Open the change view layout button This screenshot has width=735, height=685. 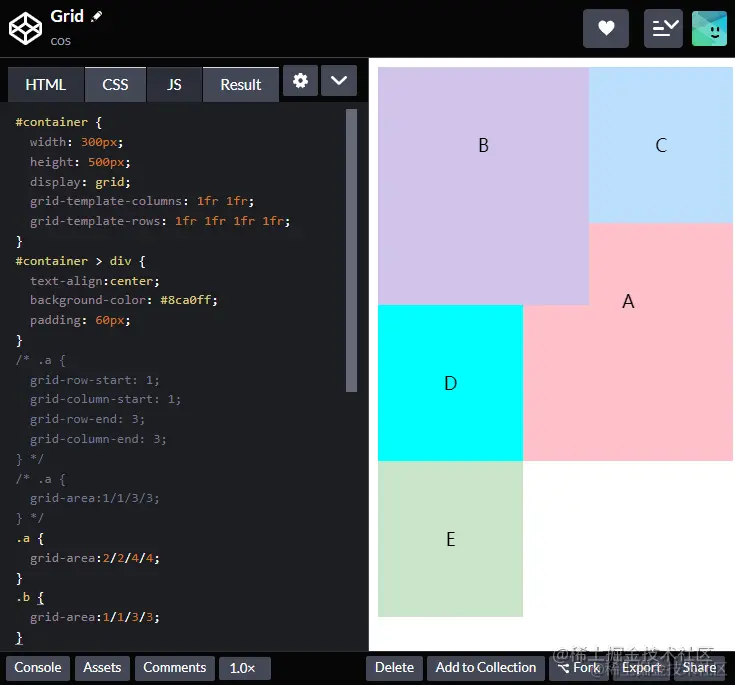663,28
